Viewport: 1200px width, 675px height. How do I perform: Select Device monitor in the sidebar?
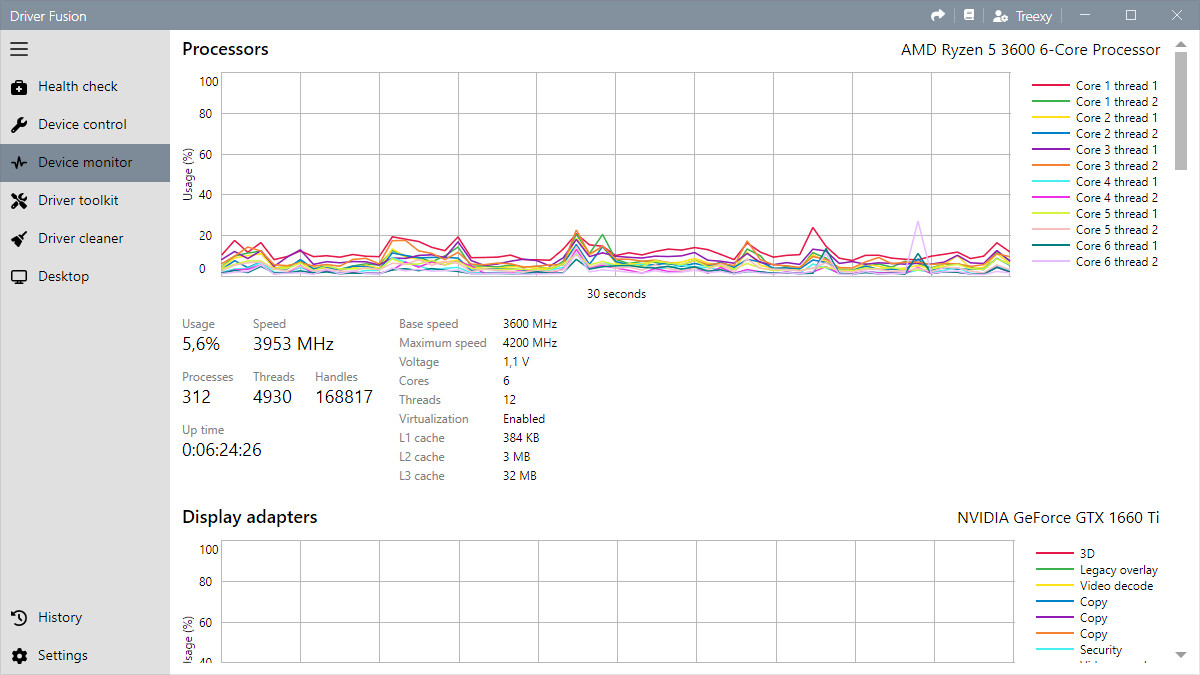[85, 162]
